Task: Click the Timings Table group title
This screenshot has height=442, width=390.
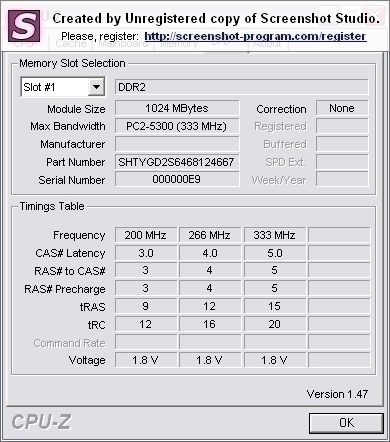Action: click(52, 206)
